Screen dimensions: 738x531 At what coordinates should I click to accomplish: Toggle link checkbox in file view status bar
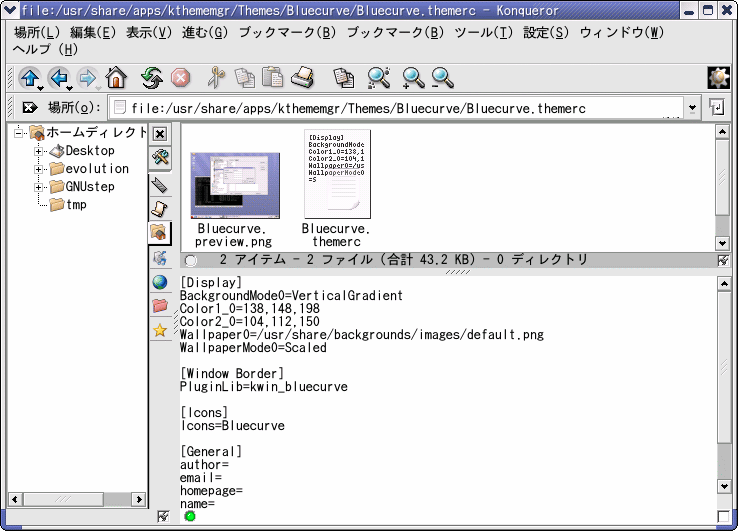tap(723, 260)
